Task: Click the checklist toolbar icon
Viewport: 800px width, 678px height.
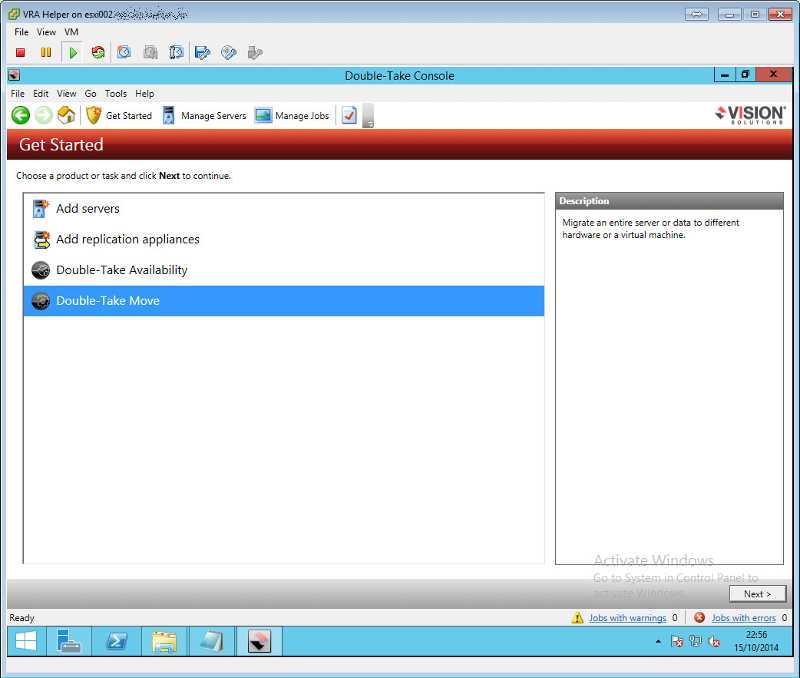Action: click(349, 115)
